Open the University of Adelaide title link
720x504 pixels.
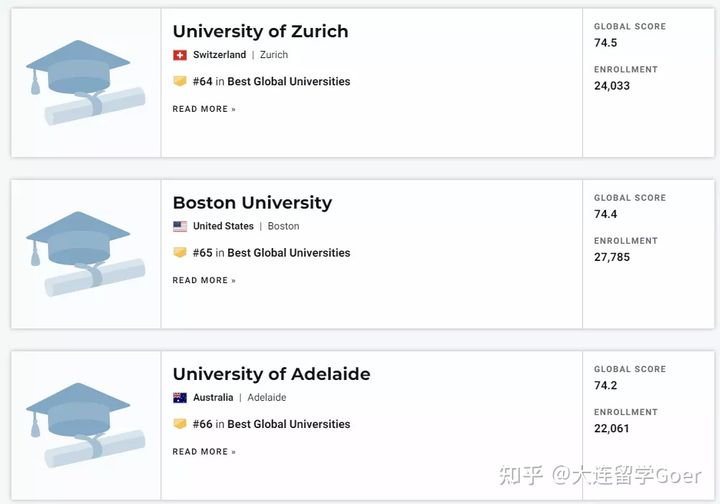point(271,374)
